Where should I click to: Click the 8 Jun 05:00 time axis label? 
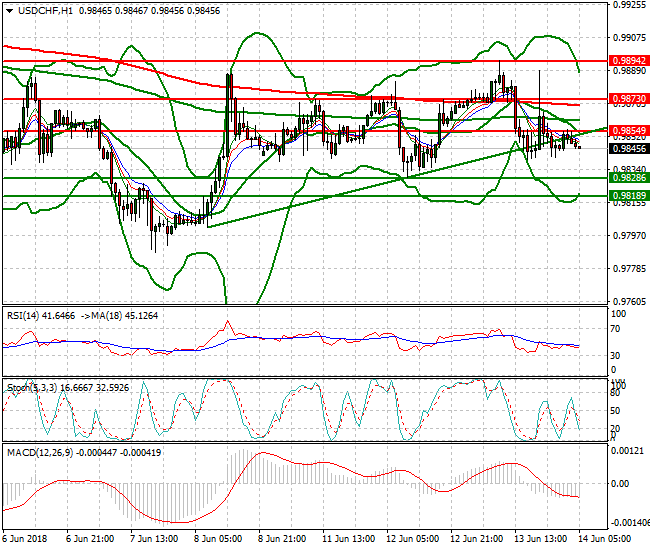point(218,539)
